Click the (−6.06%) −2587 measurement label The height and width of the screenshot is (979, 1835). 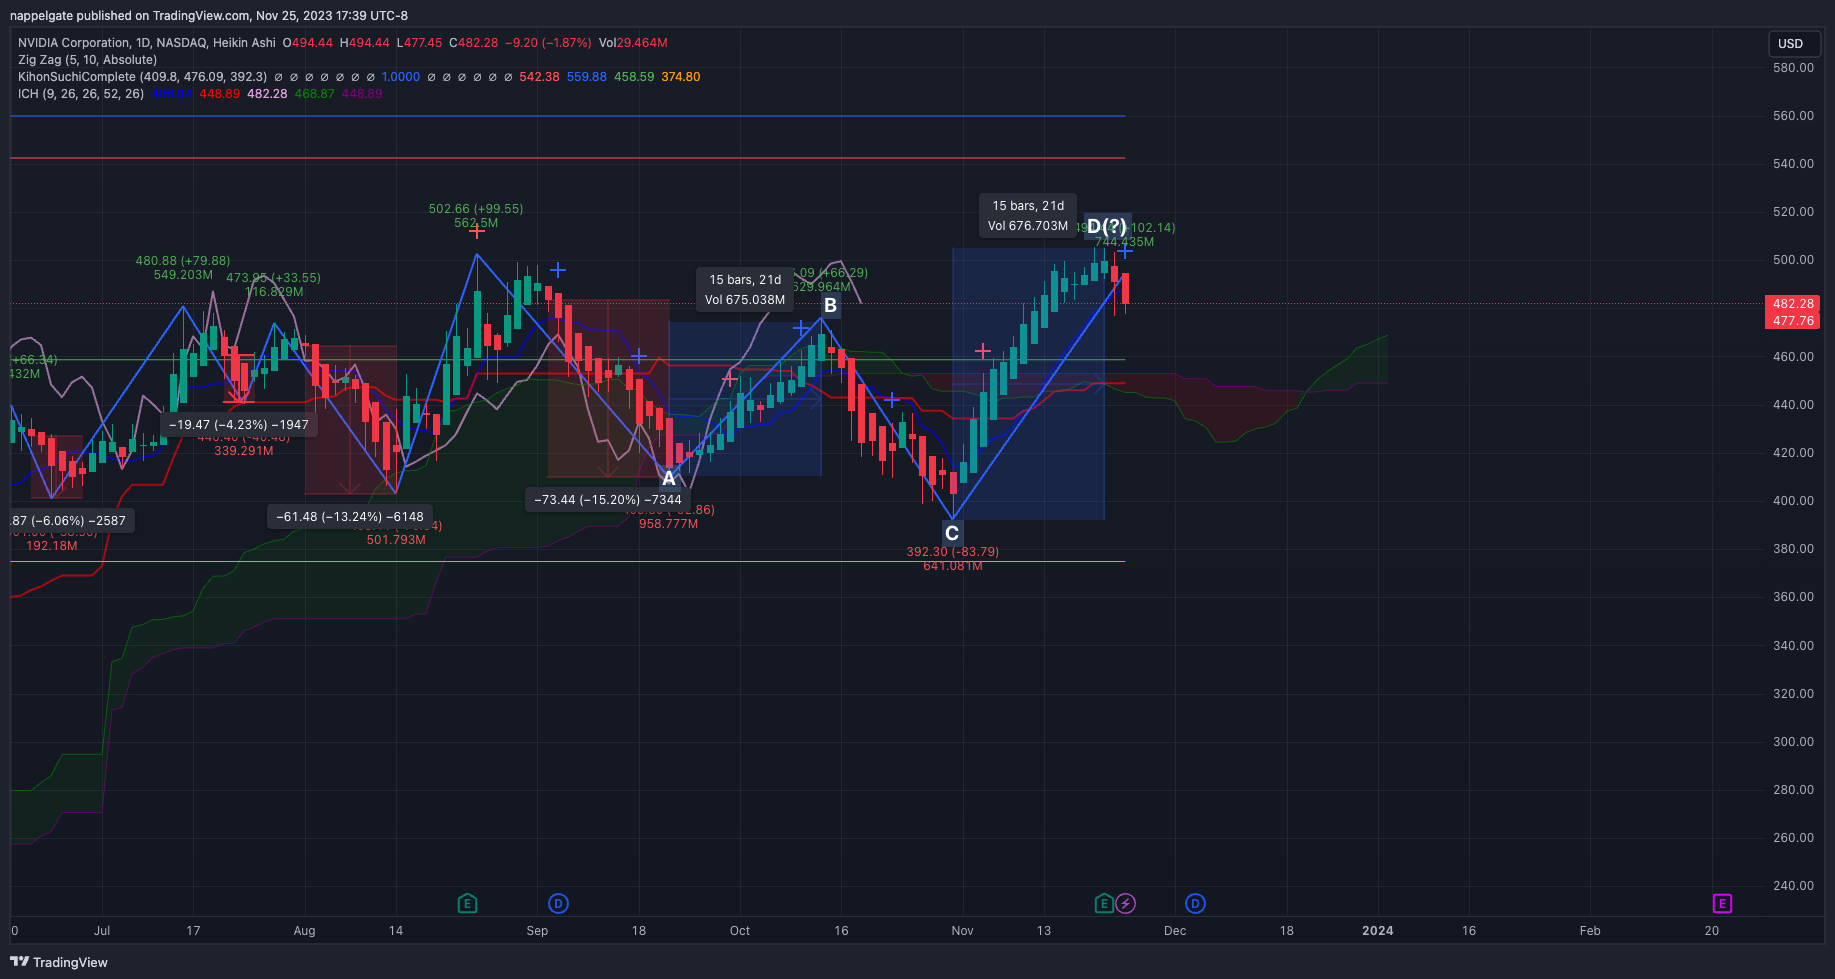[x=69, y=521]
